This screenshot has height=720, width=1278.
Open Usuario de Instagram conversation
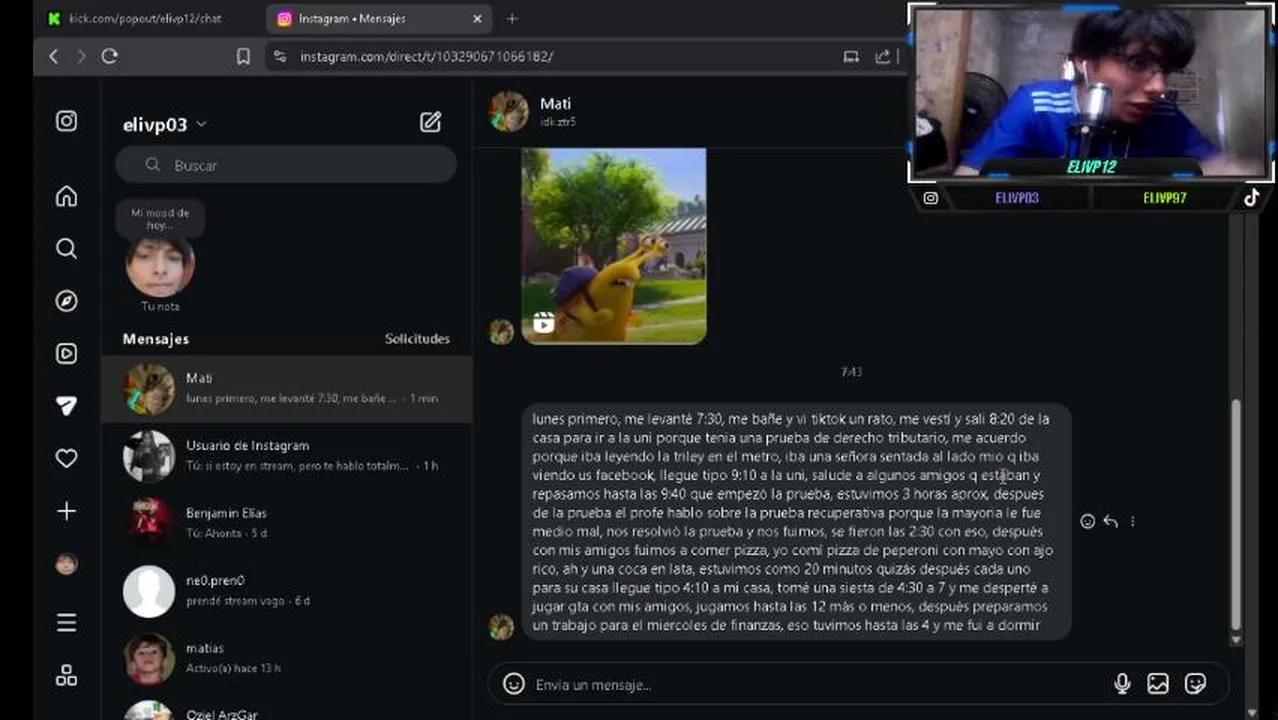point(287,456)
